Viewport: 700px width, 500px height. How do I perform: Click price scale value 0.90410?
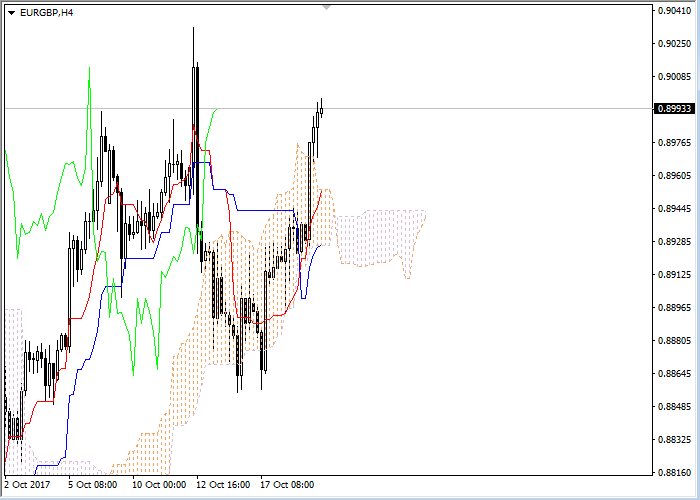point(675,11)
